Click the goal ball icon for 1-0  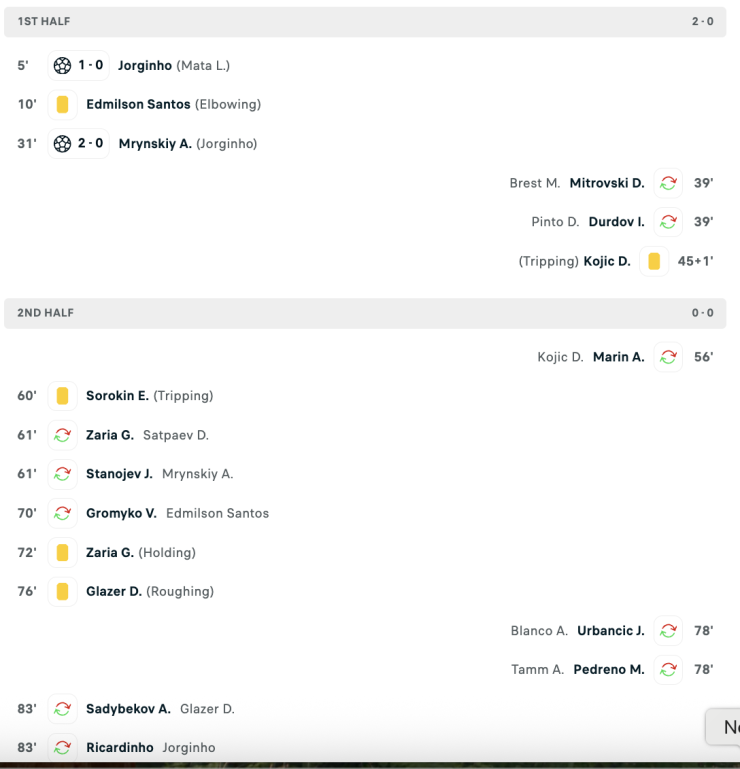point(62,65)
